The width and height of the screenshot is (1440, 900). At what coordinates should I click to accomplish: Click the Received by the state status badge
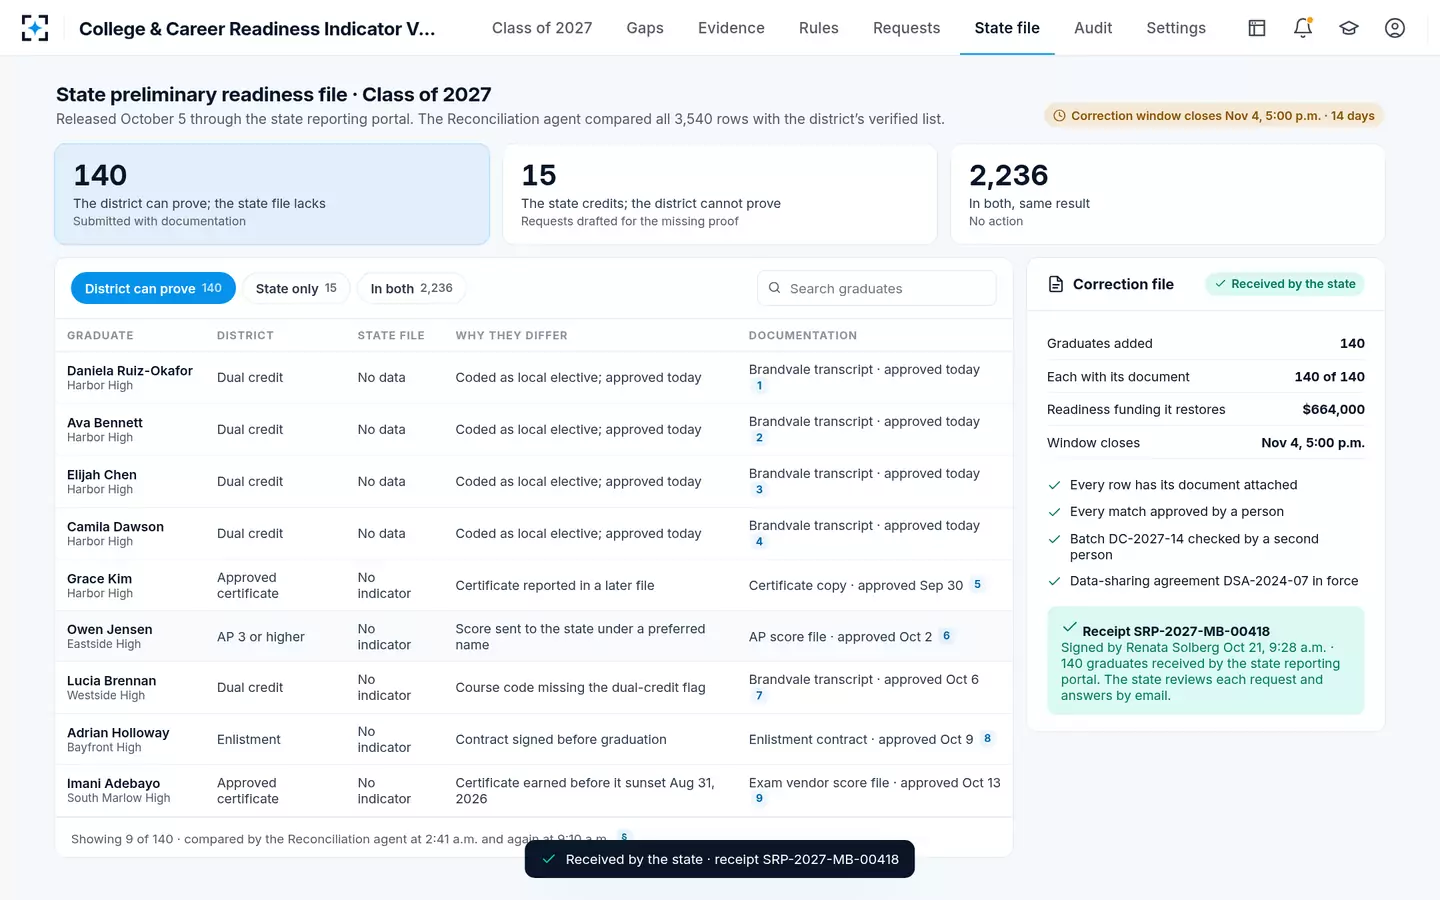point(1285,284)
